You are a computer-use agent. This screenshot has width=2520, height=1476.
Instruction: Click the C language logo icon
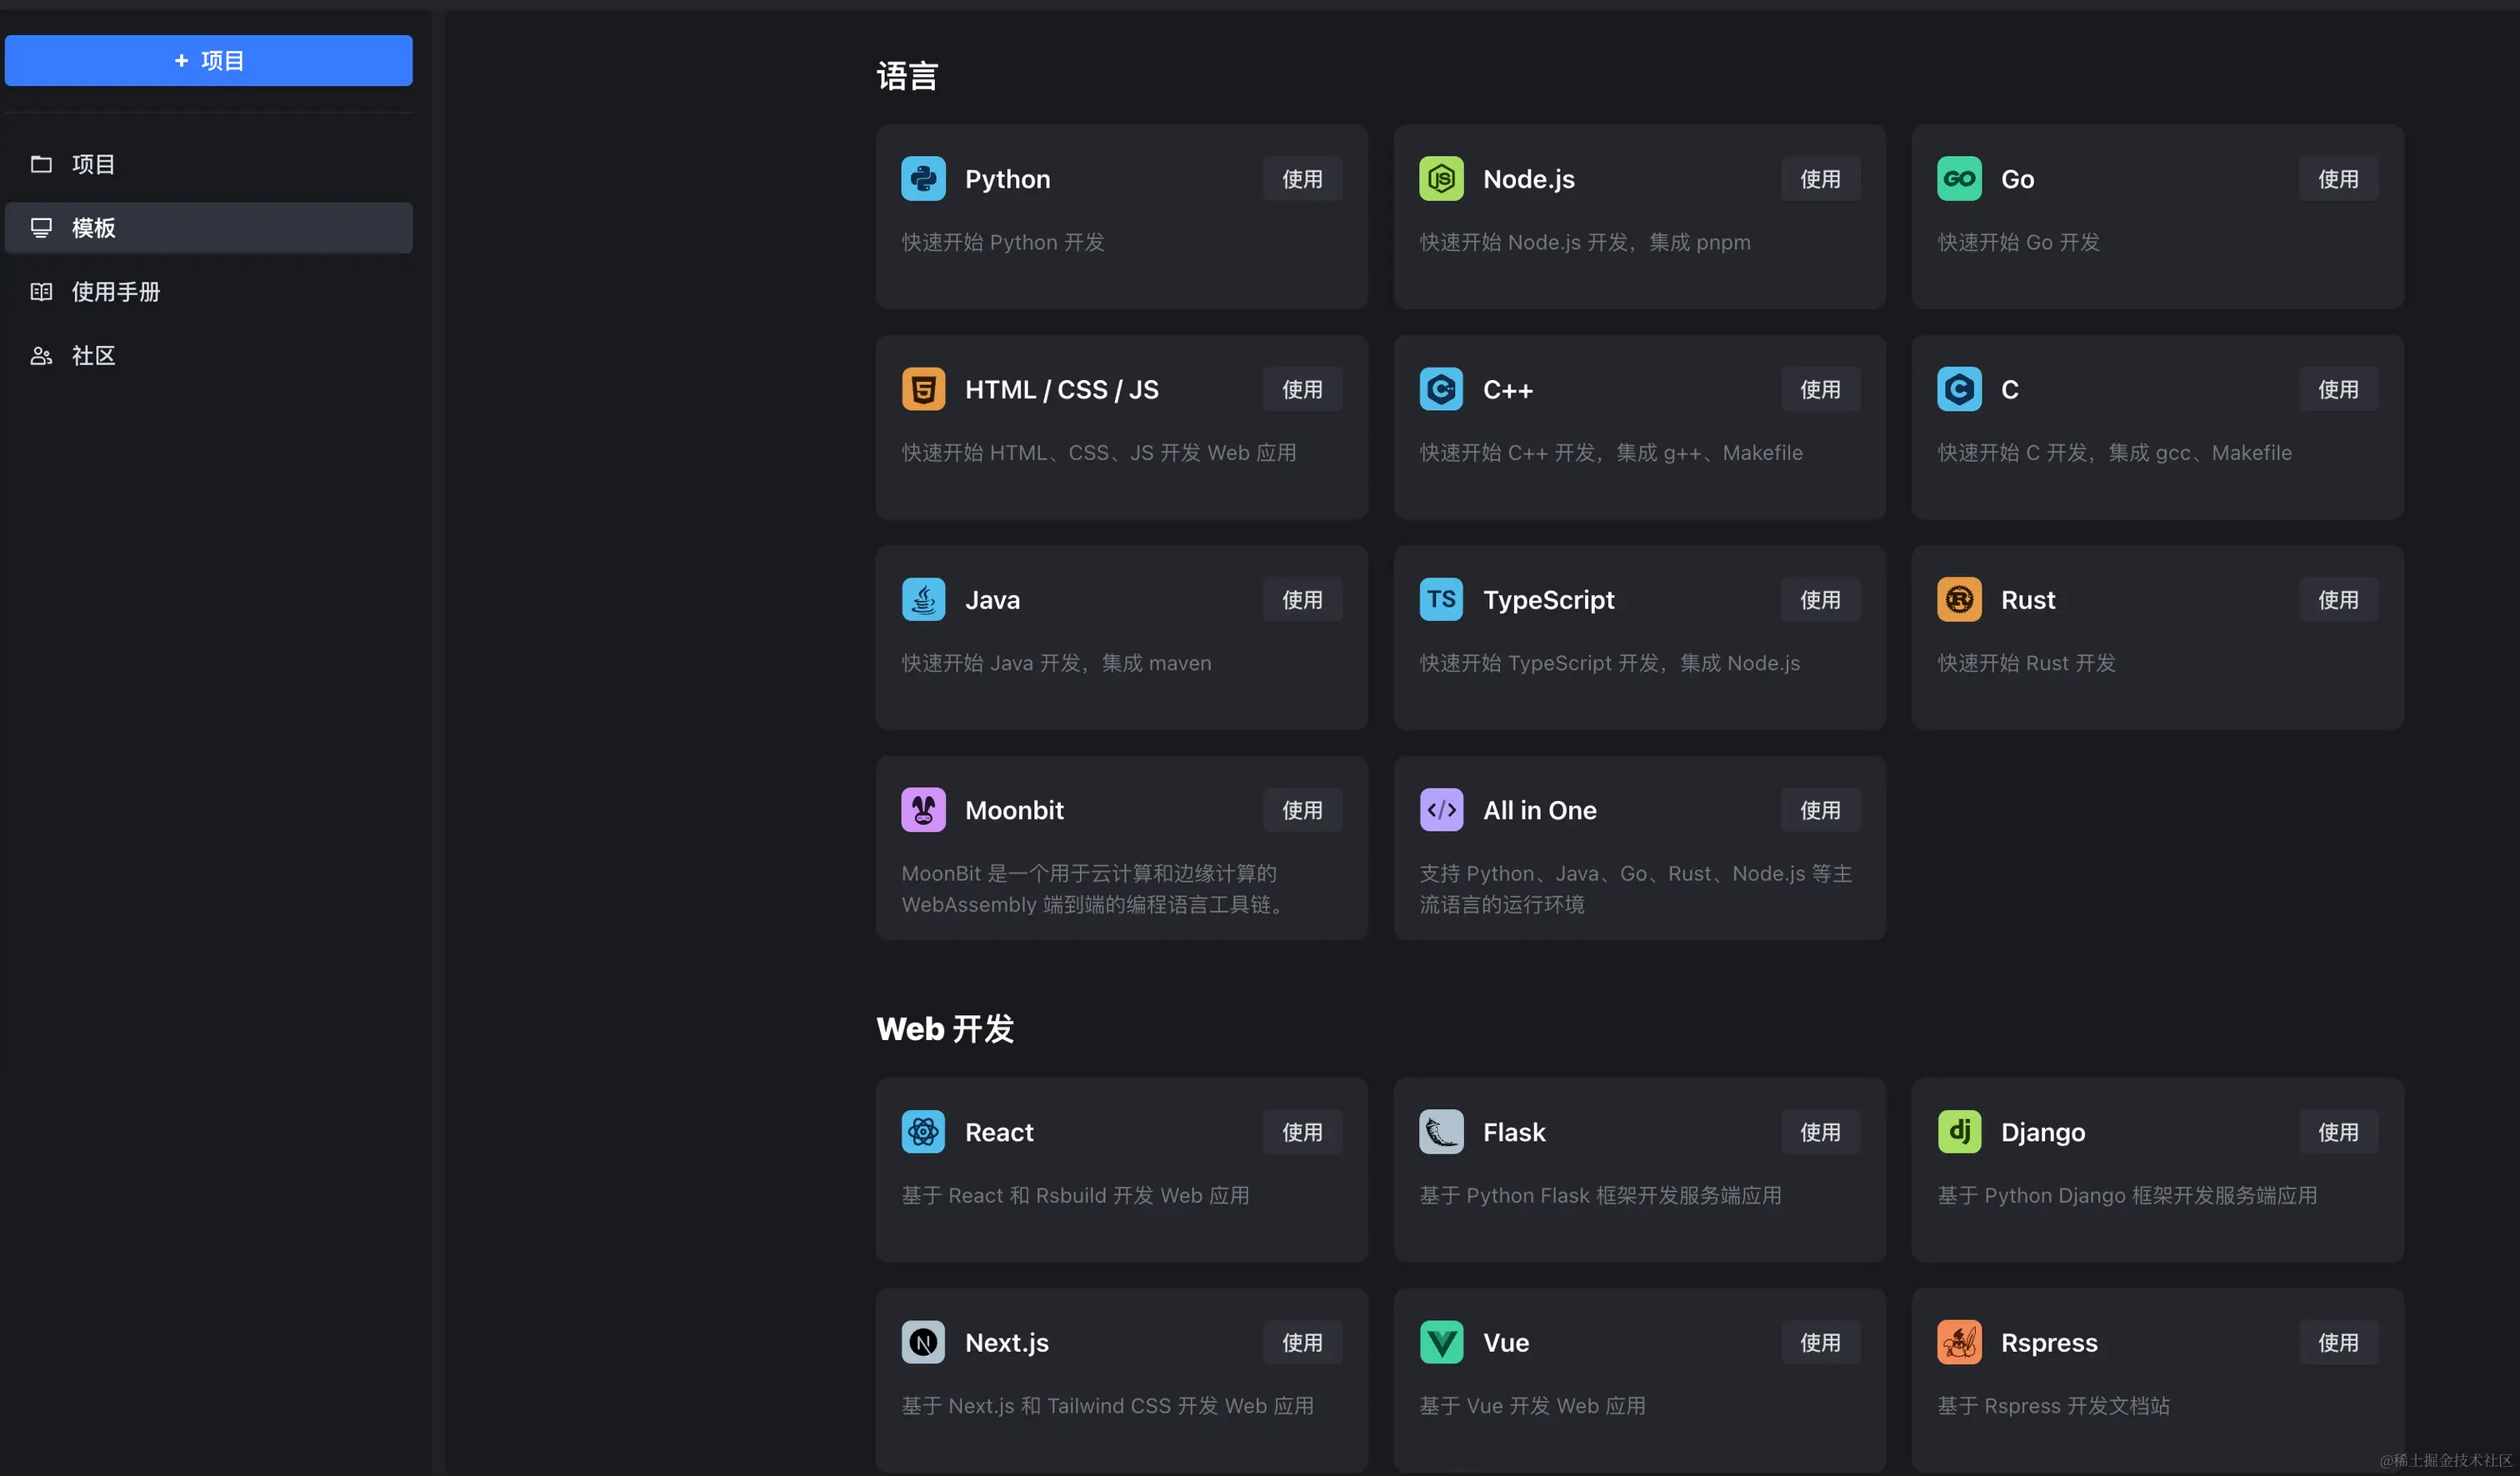coord(1959,389)
